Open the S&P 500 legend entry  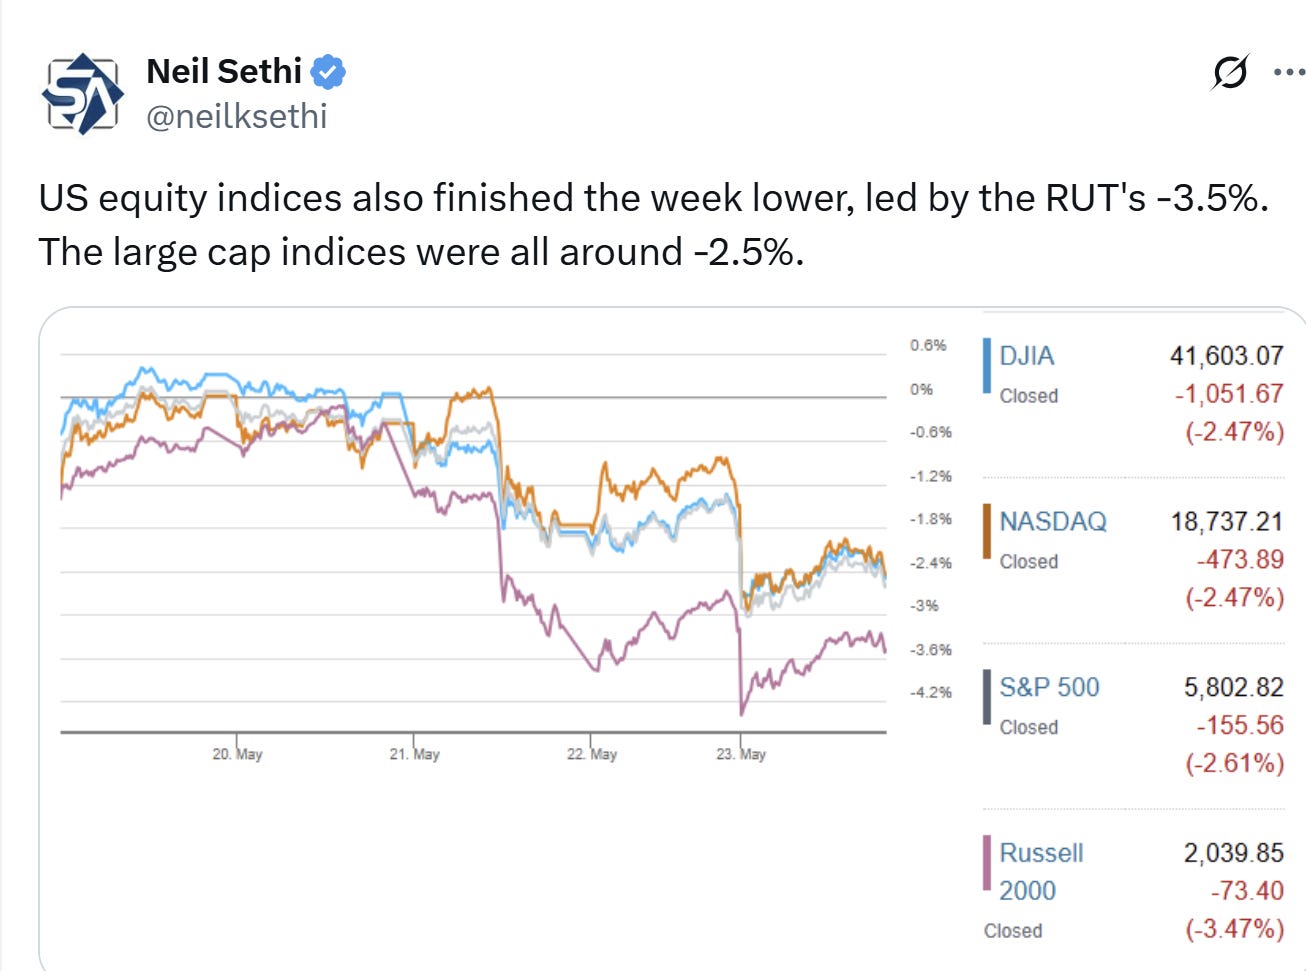[1050, 687]
